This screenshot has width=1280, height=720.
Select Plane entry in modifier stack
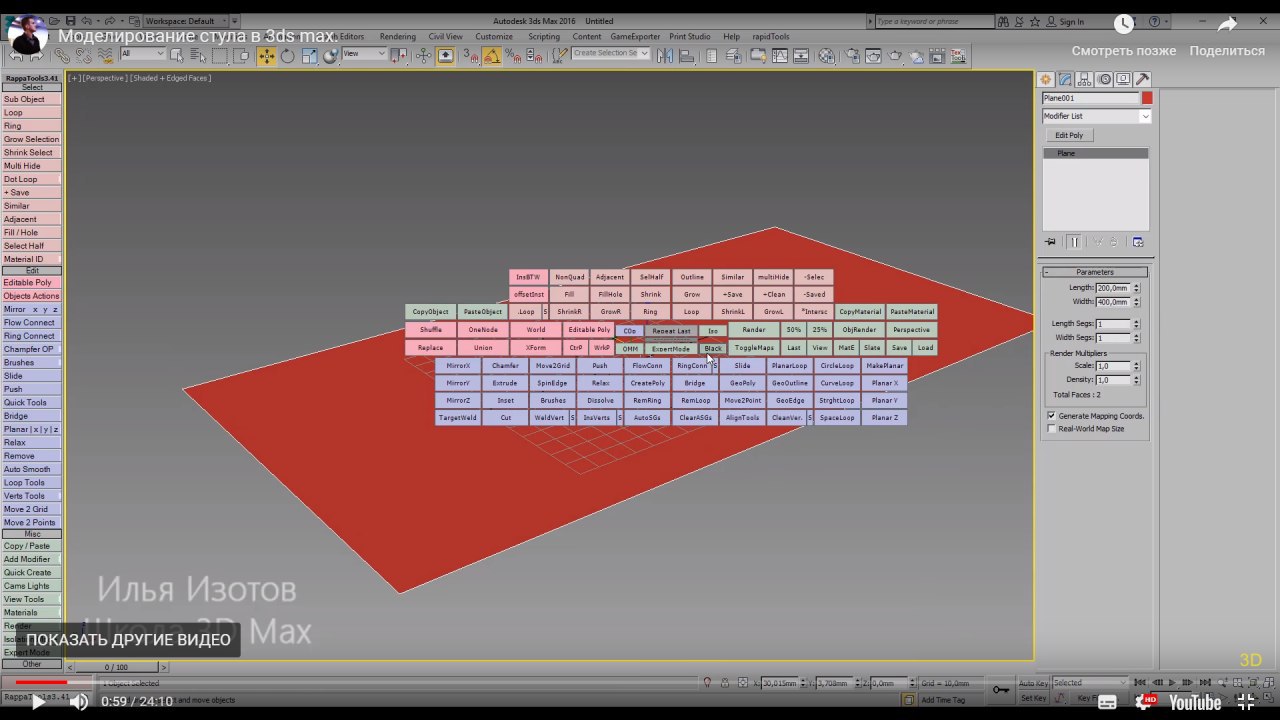[1096, 153]
